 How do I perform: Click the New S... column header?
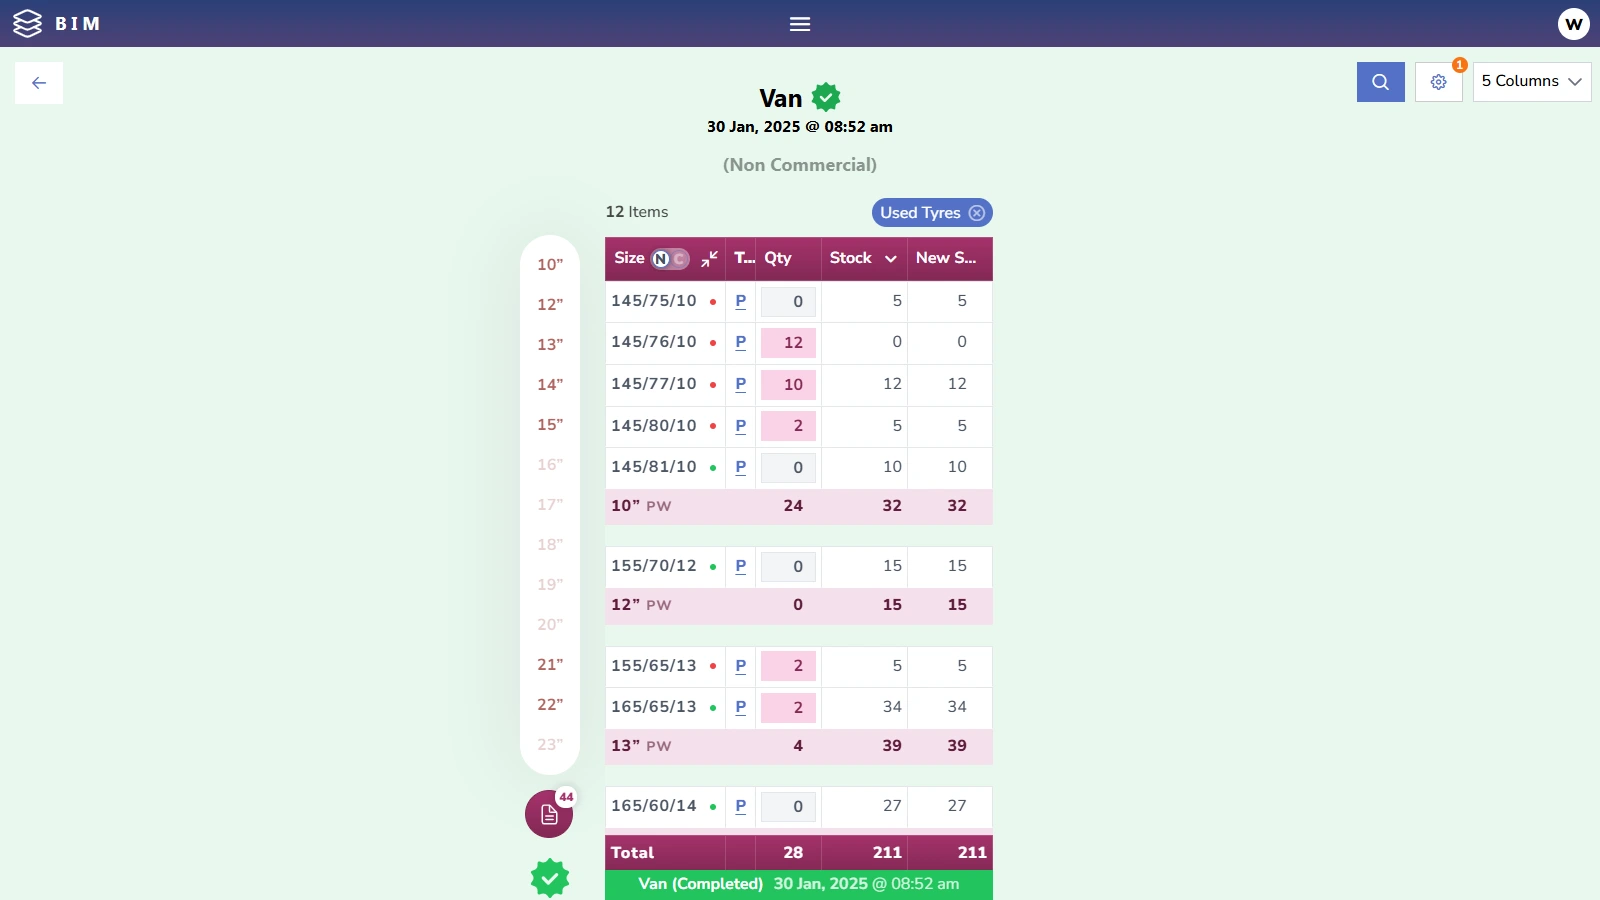(x=946, y=258)
